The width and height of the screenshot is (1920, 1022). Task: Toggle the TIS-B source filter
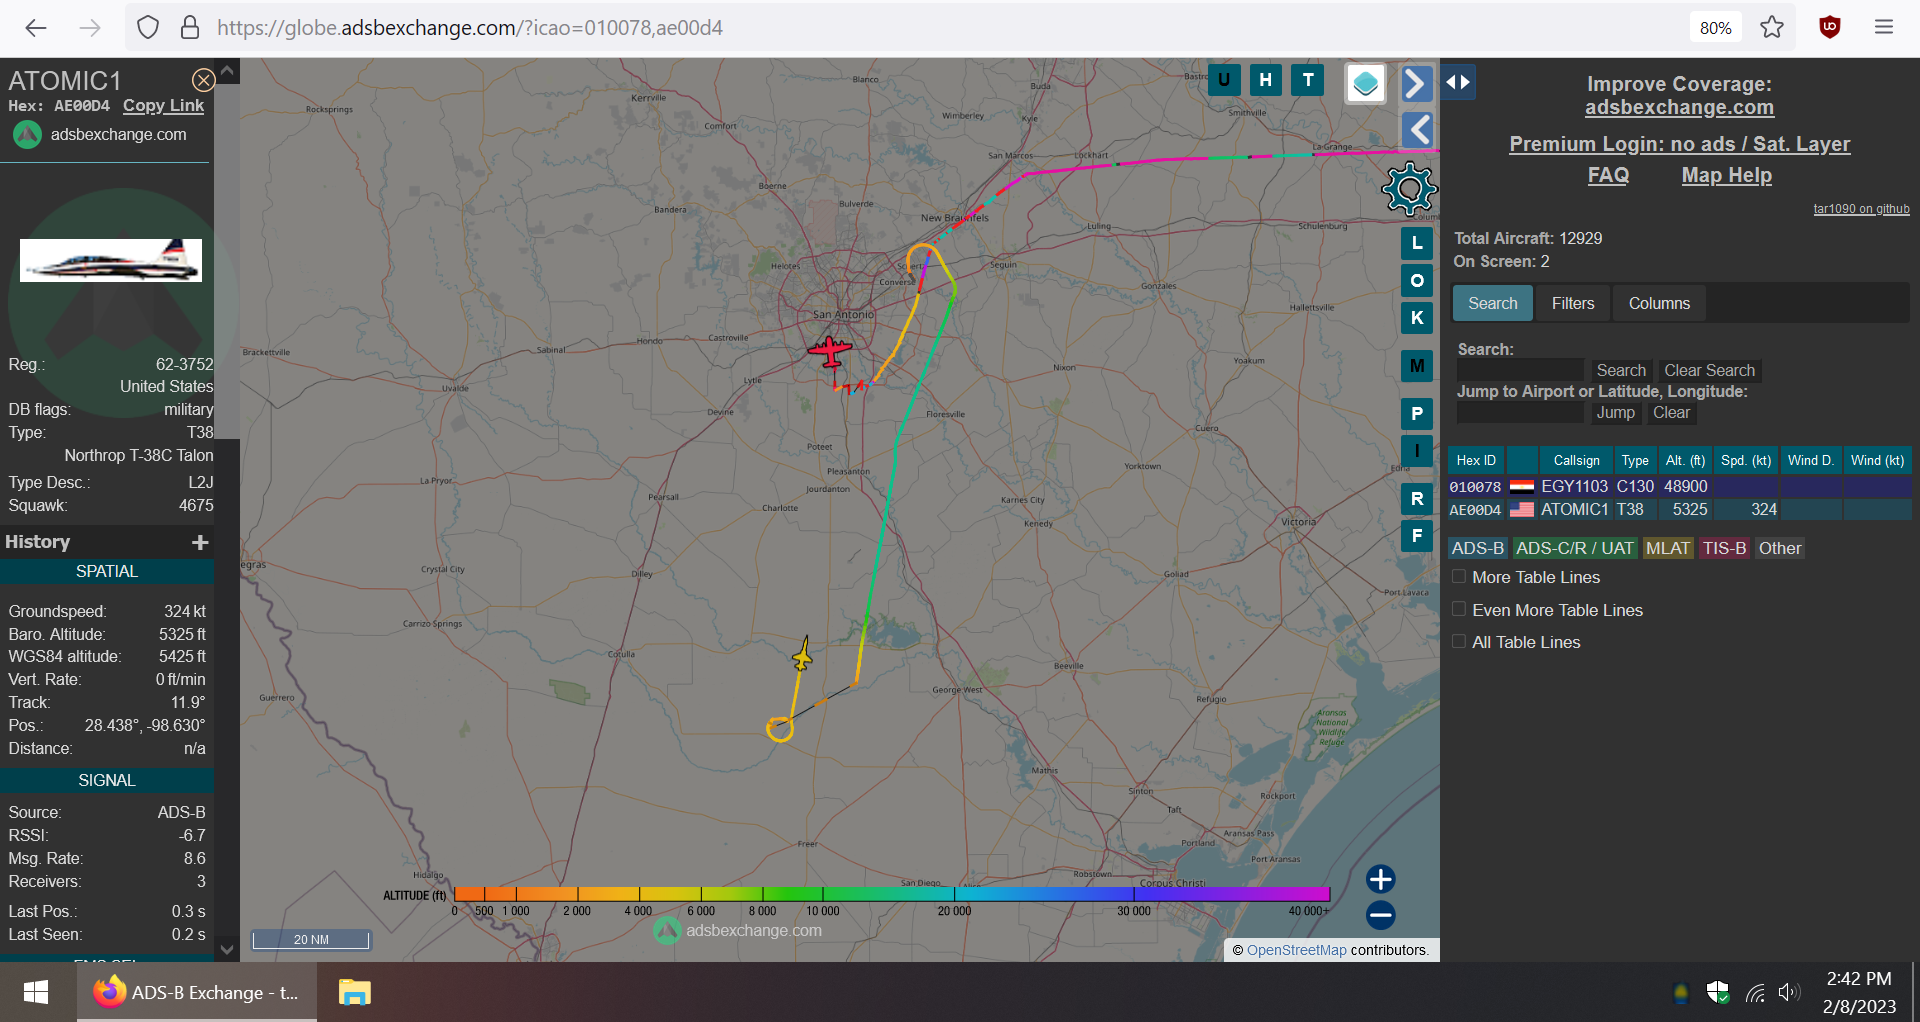pos(1725,548)
